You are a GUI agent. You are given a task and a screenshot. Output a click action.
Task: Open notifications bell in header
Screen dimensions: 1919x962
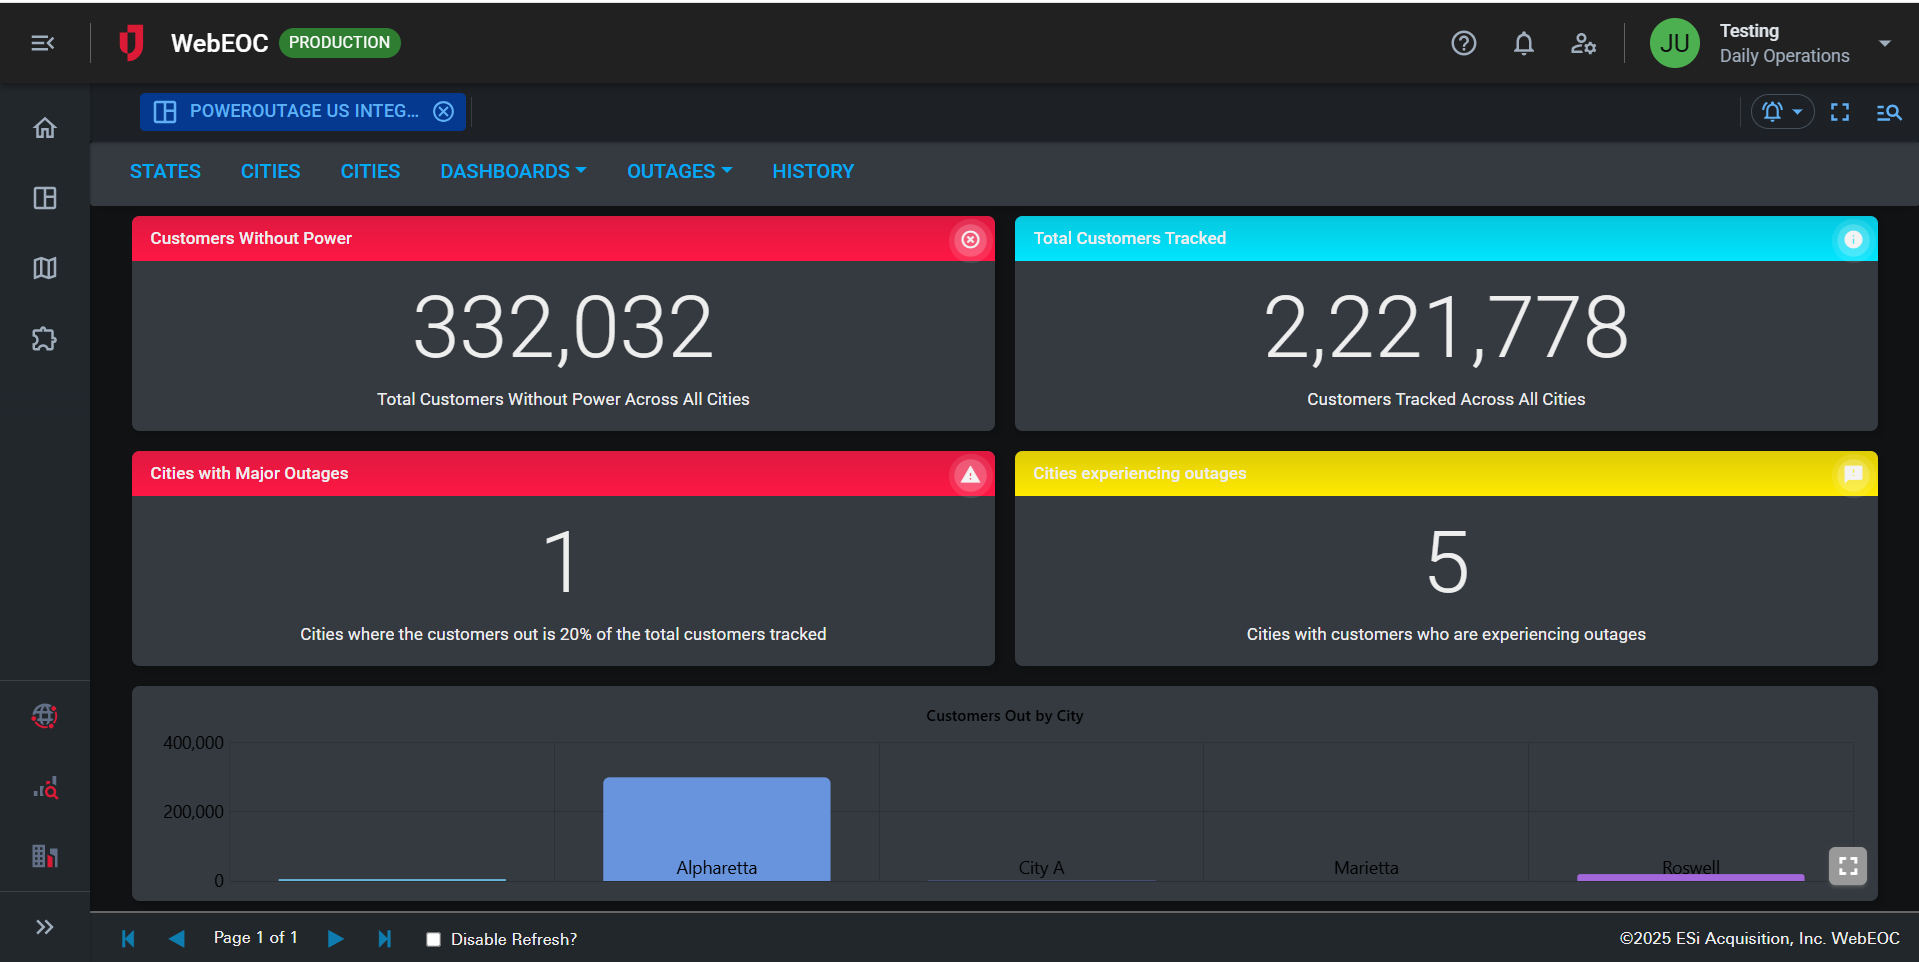[x=1523, y=43]
